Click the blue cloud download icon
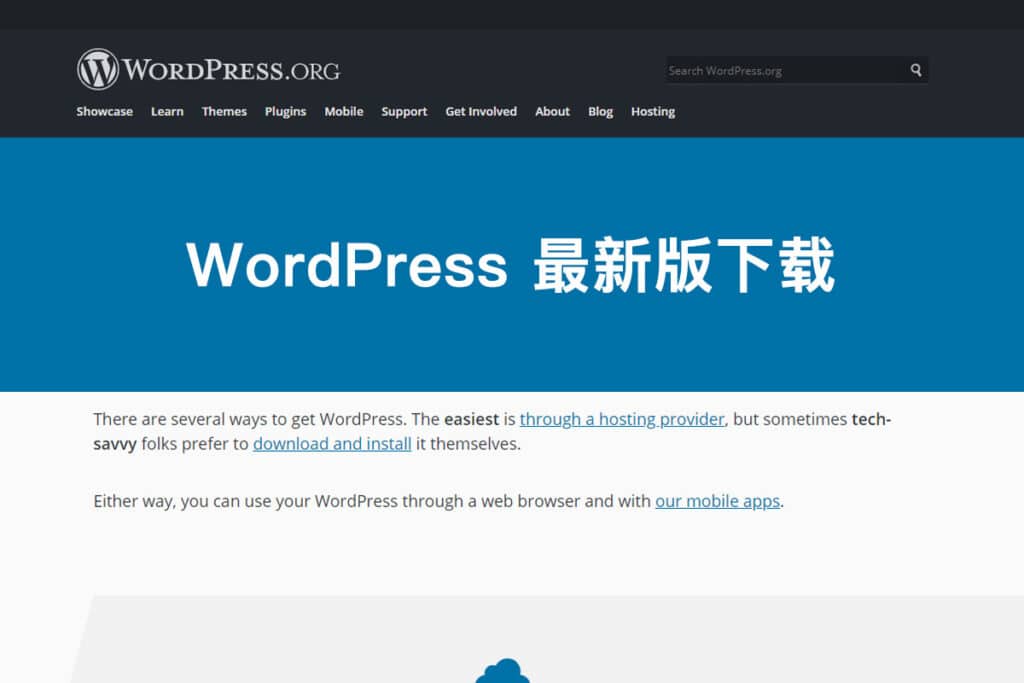The image size is (1024, 683). 502,671
